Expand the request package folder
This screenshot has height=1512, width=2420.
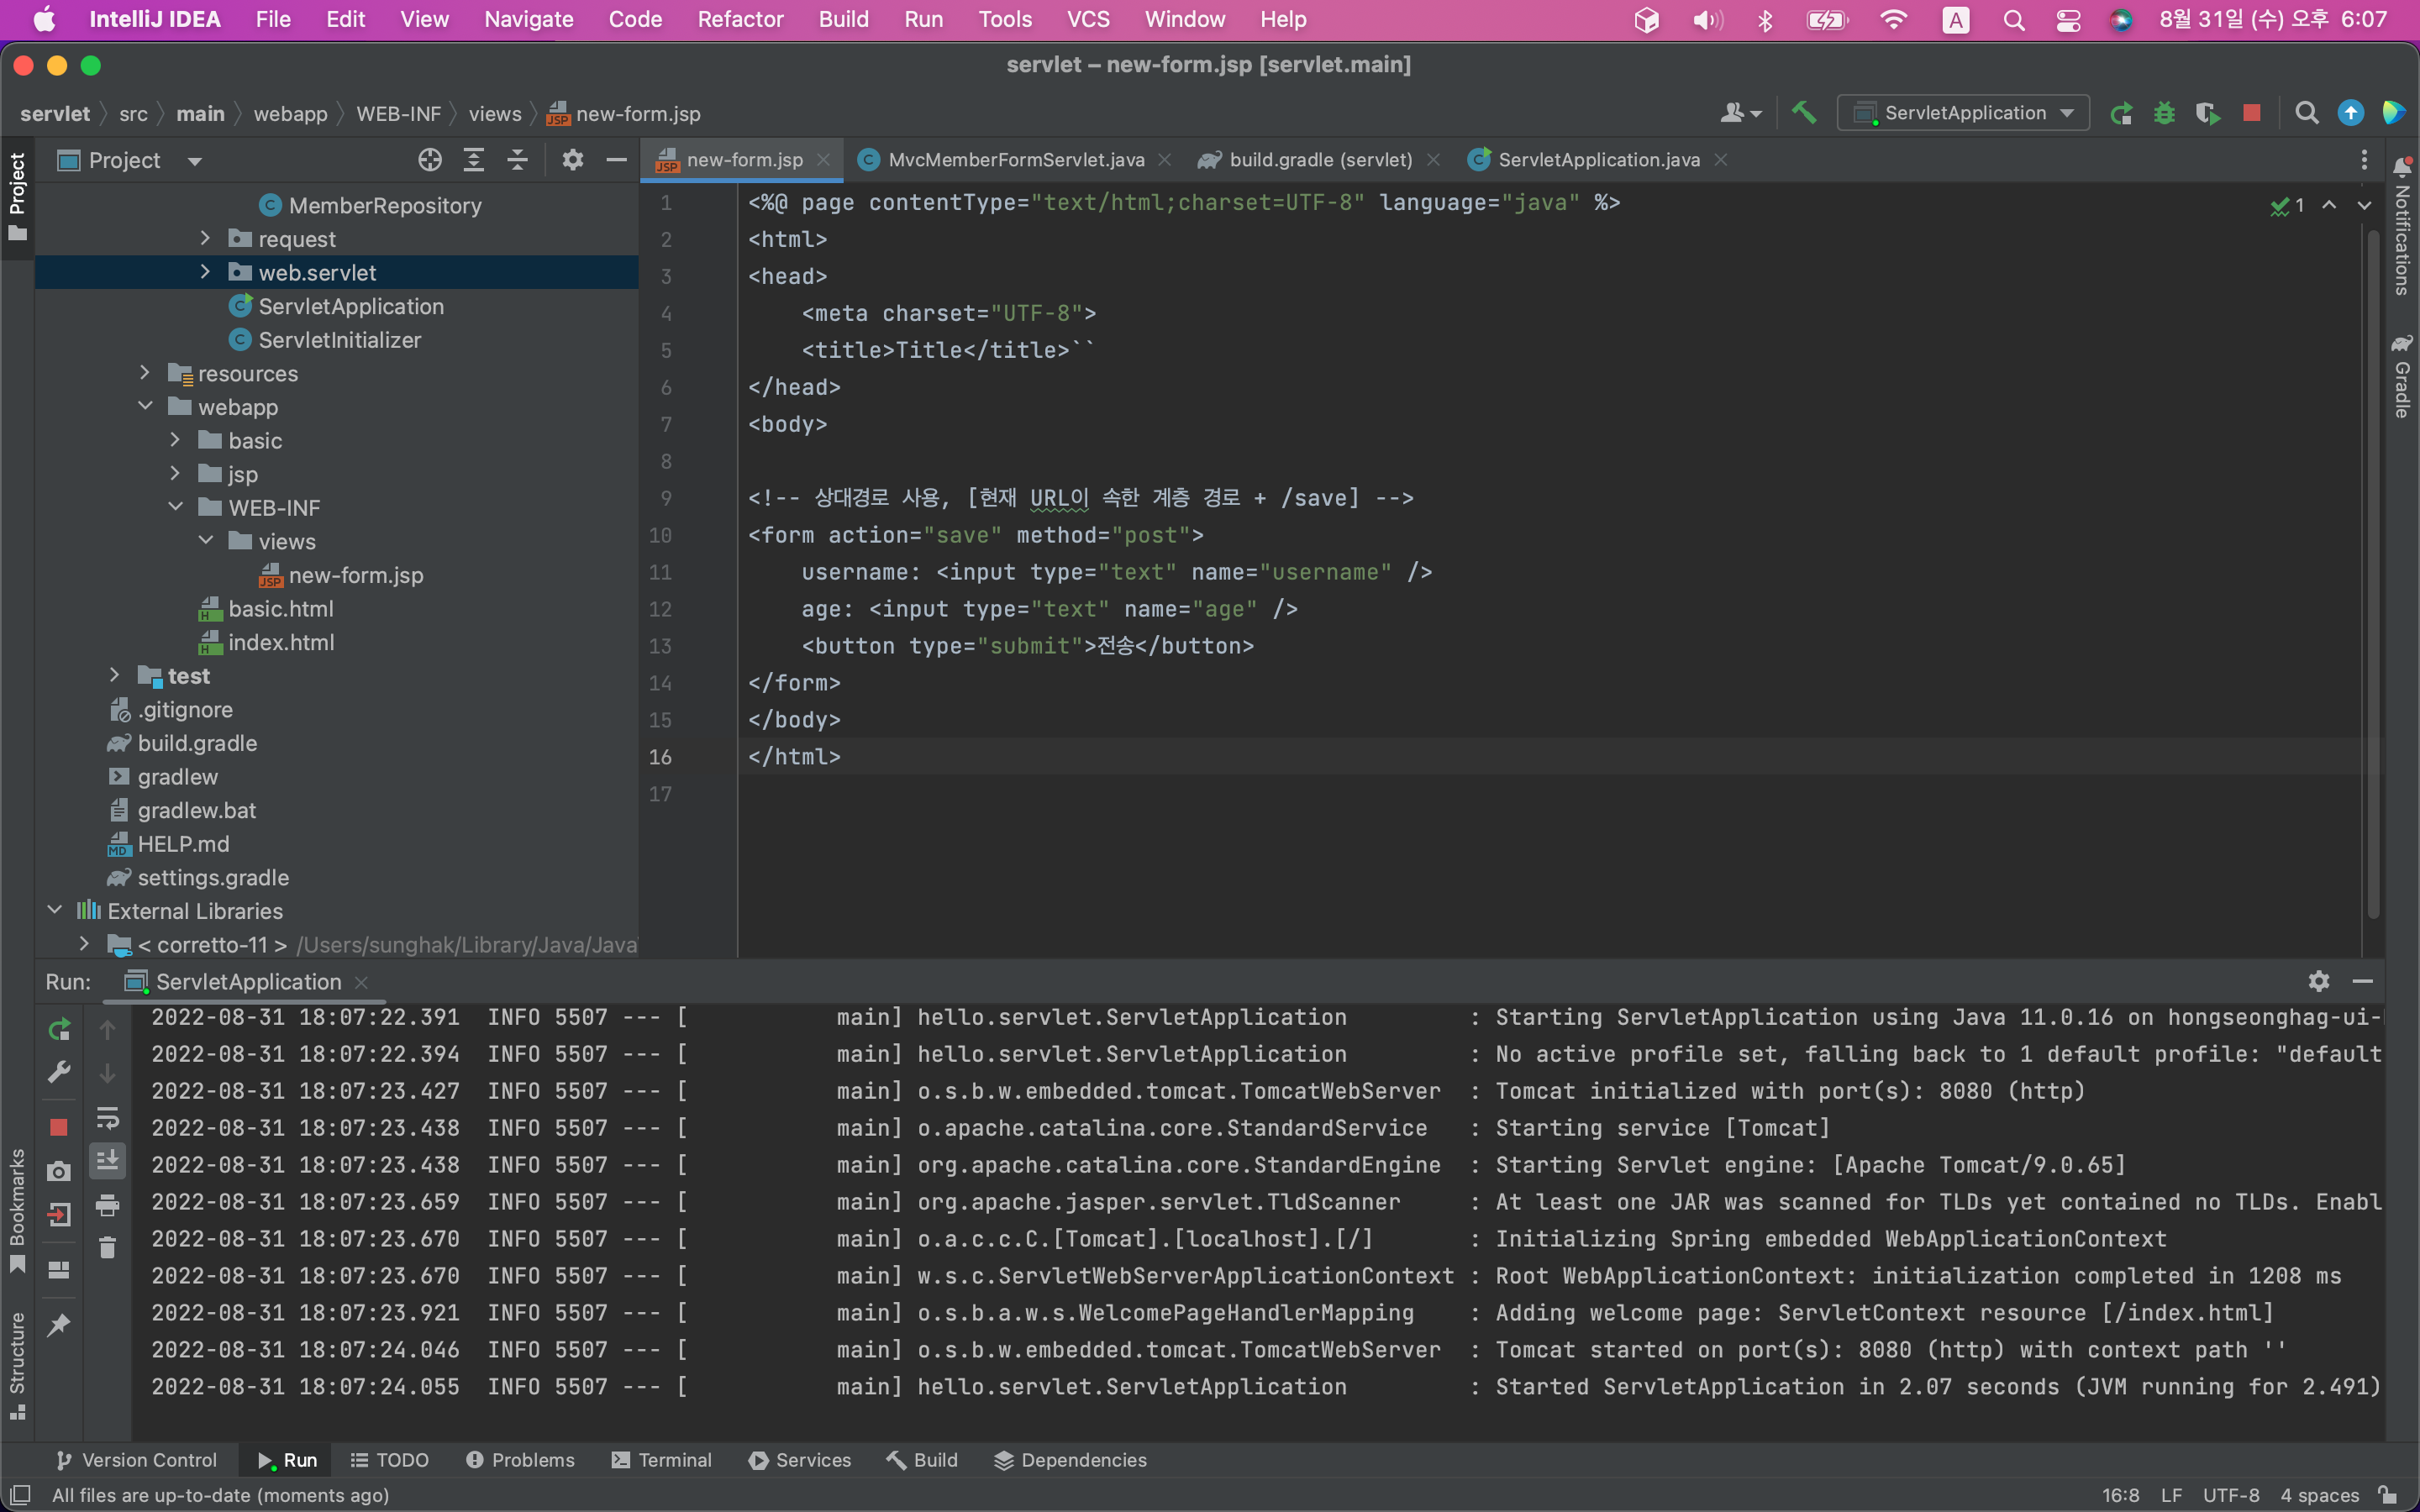click(205, 238)
